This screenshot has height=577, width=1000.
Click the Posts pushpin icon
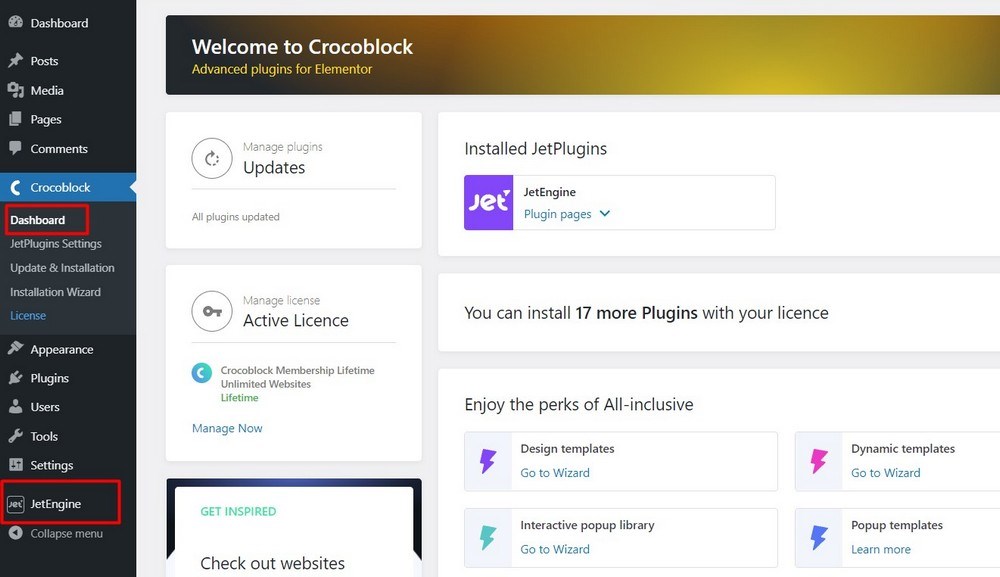pos(15,61)
